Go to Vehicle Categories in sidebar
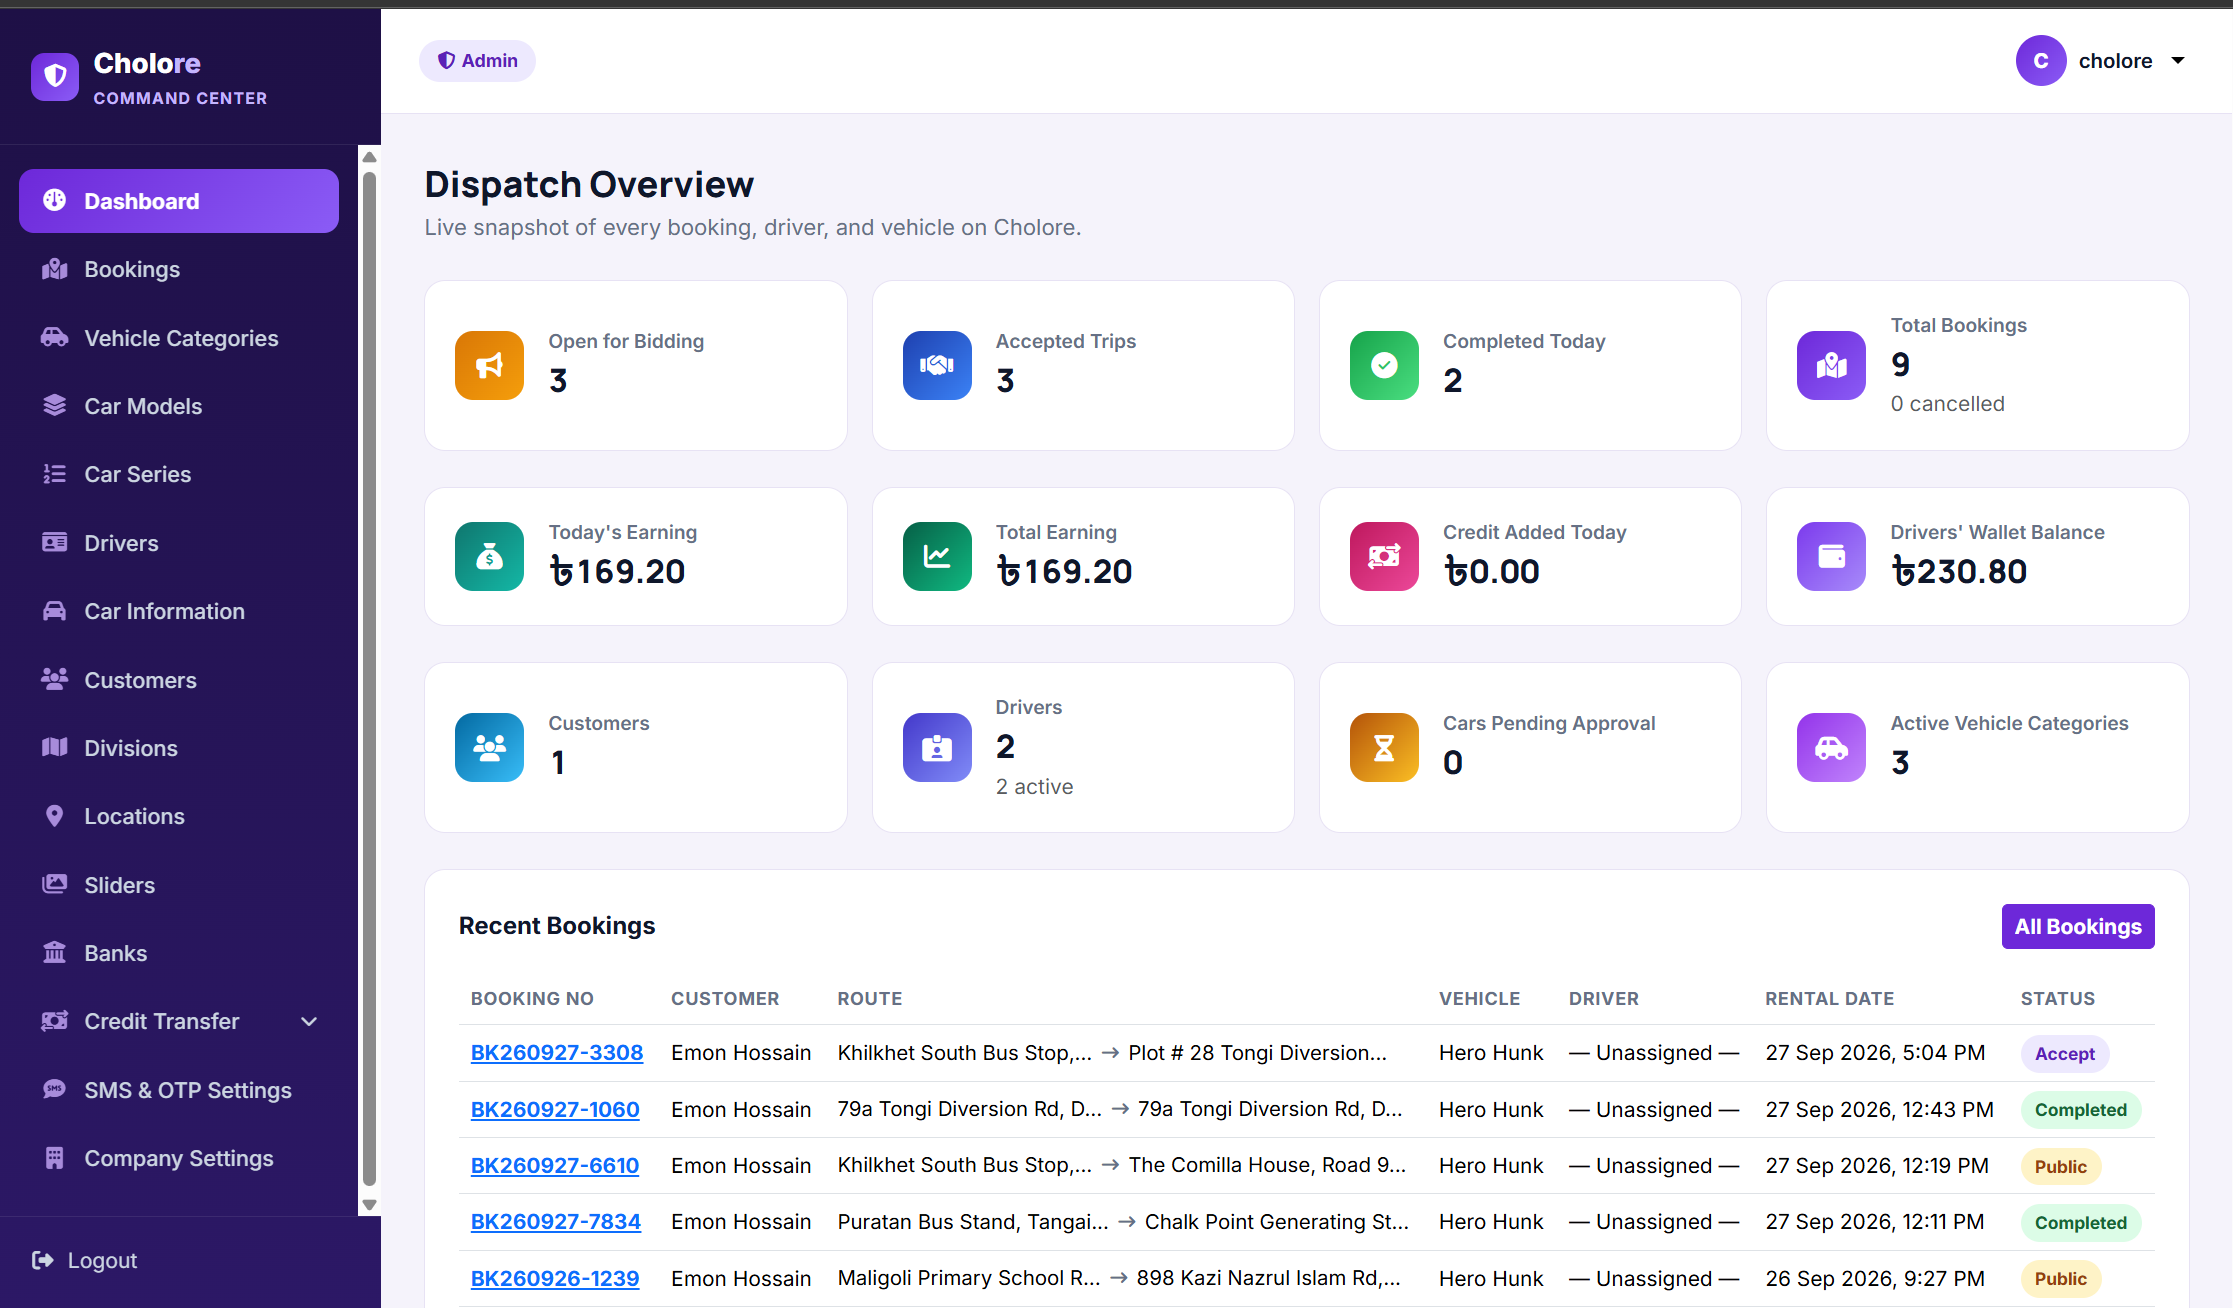Viewport: 2233px width, 1308px height. (179, 338)
